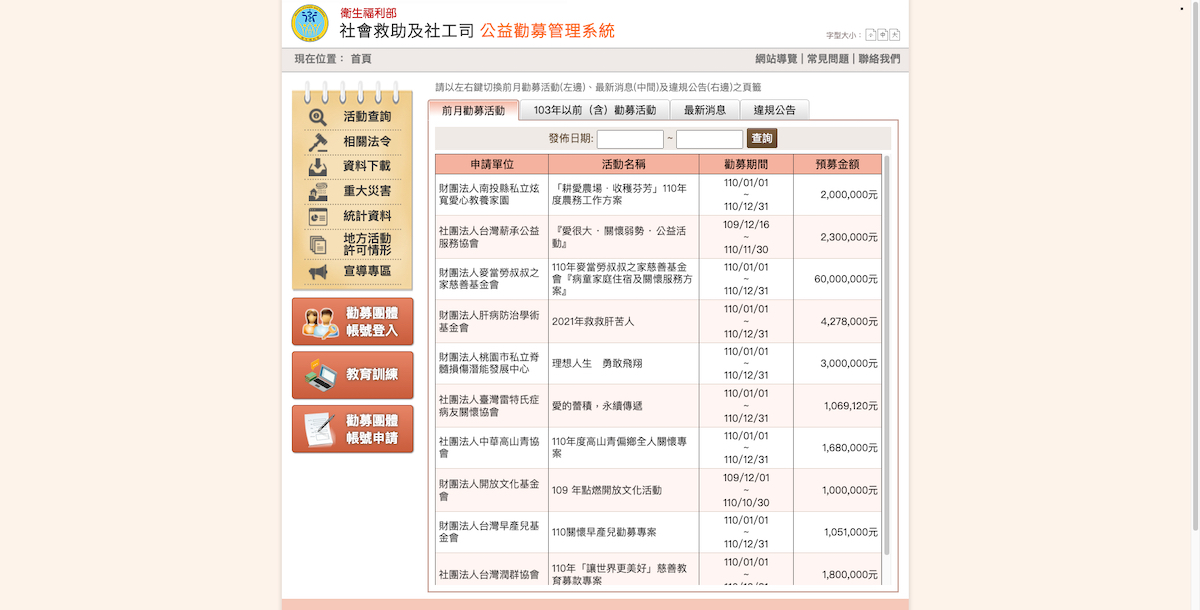Click the people icon on 勸募團體帳號登入
Viewport: 1200px width, 610px height.
coord(321,322)
